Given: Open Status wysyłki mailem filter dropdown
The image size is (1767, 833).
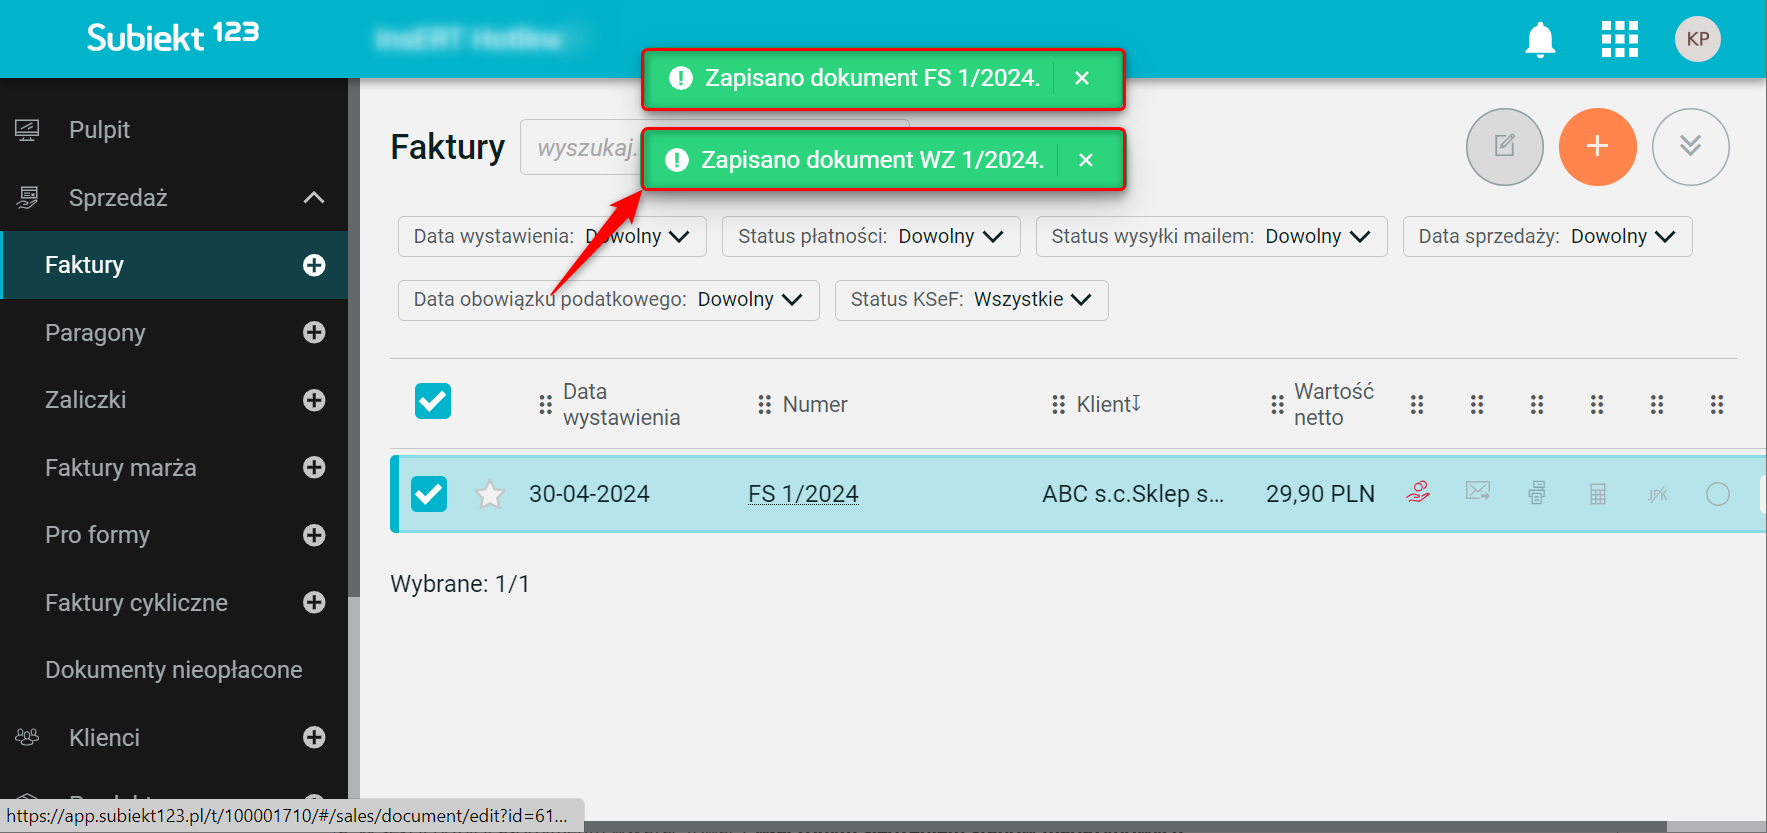Looking at the screenshot, I should click(1211, 237).
